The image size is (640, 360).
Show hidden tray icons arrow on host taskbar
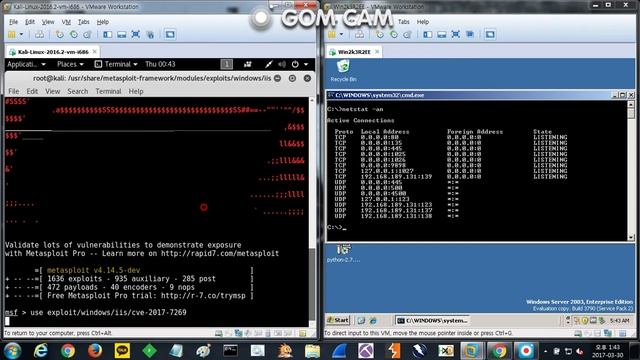click(546, 351)
